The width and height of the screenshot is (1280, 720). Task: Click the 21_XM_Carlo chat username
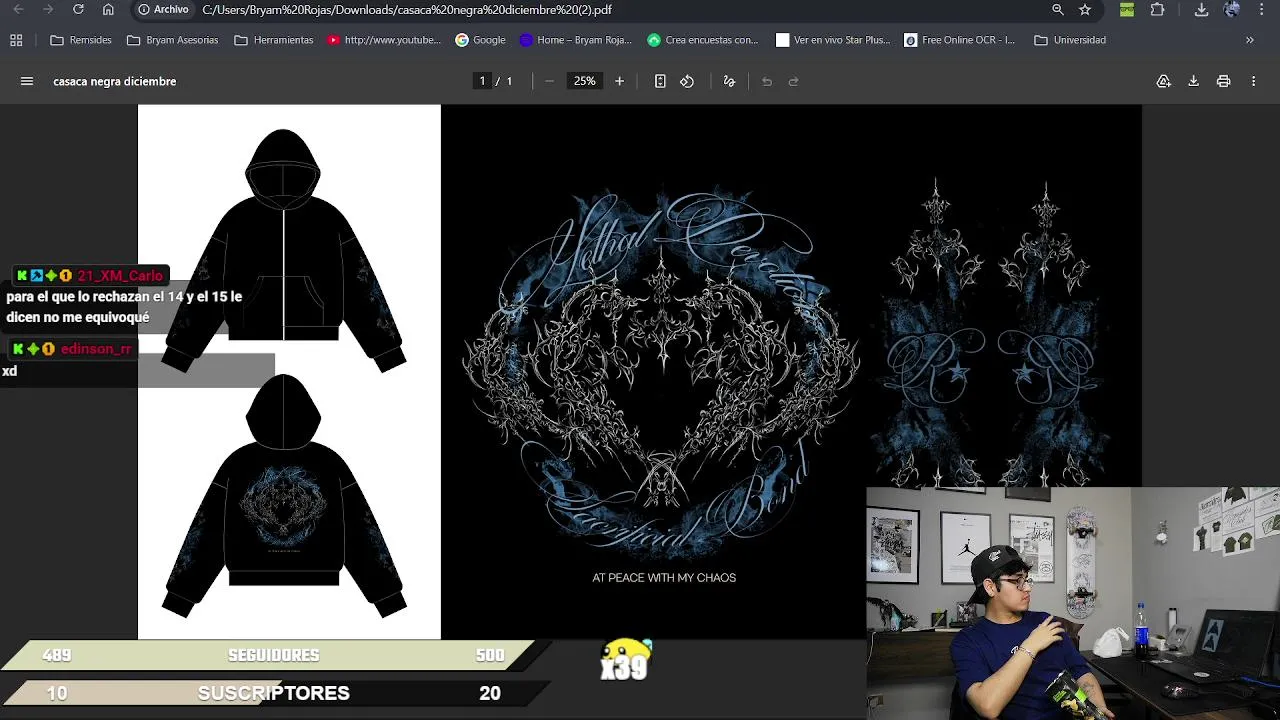[x=119, y=276]
